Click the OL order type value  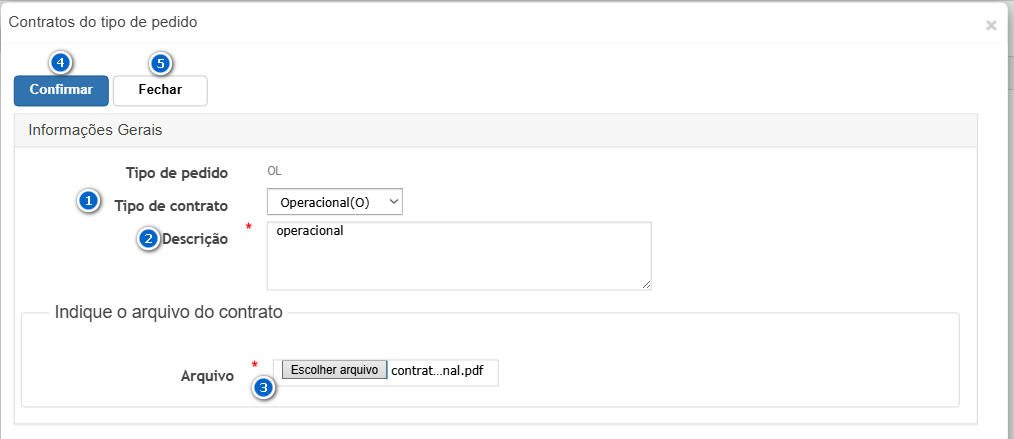[x=274, y=171]
